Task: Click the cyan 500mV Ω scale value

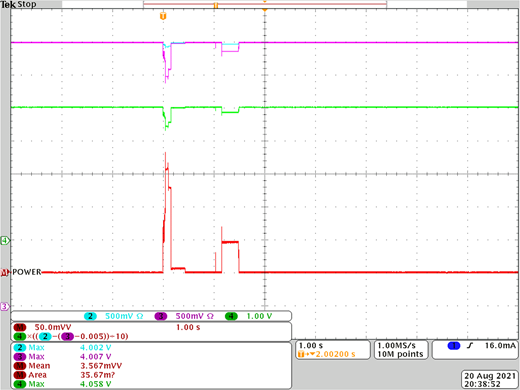Action: coord(124,316)
